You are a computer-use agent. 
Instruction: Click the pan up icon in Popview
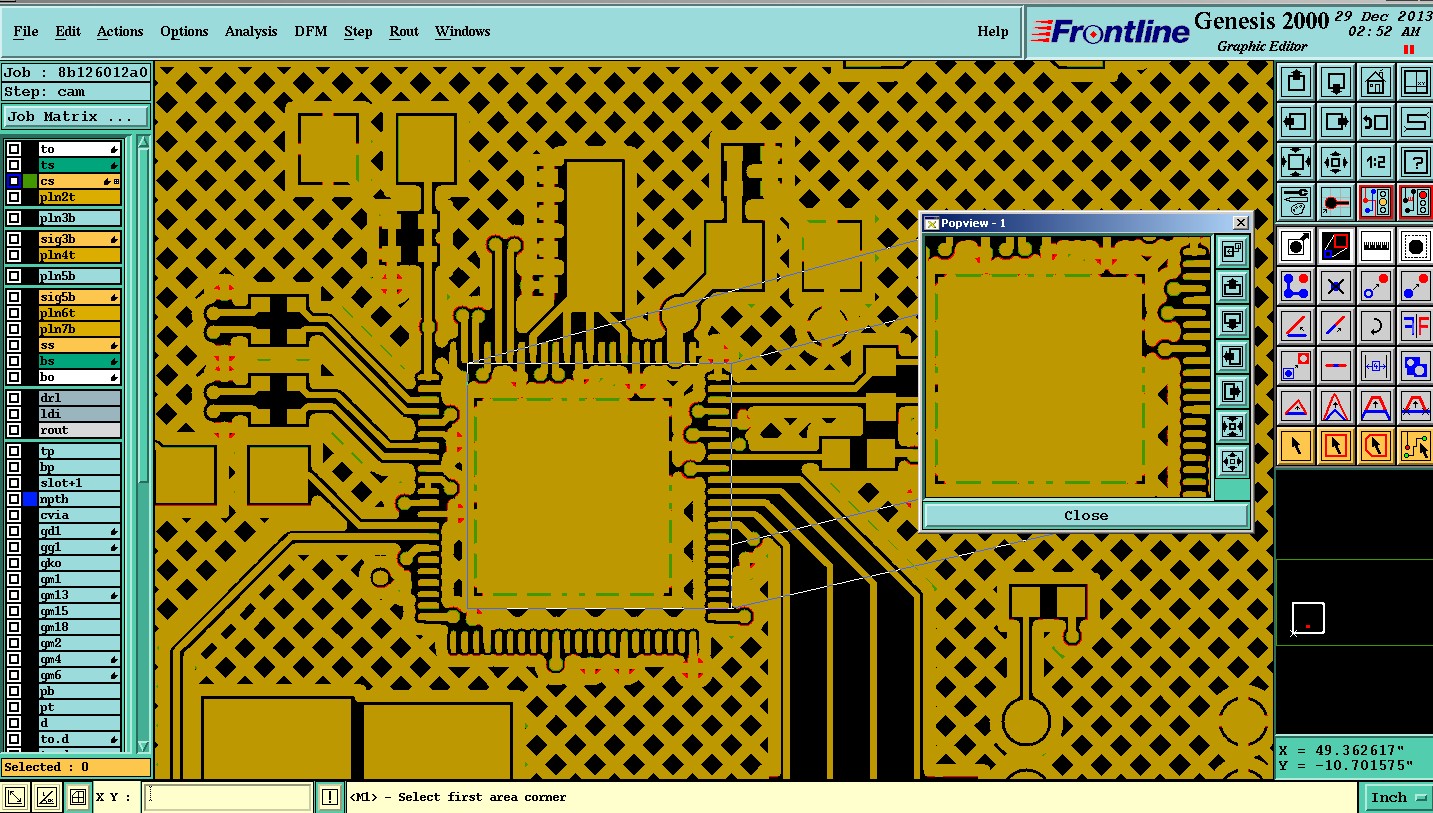[x=1232, y=287]
